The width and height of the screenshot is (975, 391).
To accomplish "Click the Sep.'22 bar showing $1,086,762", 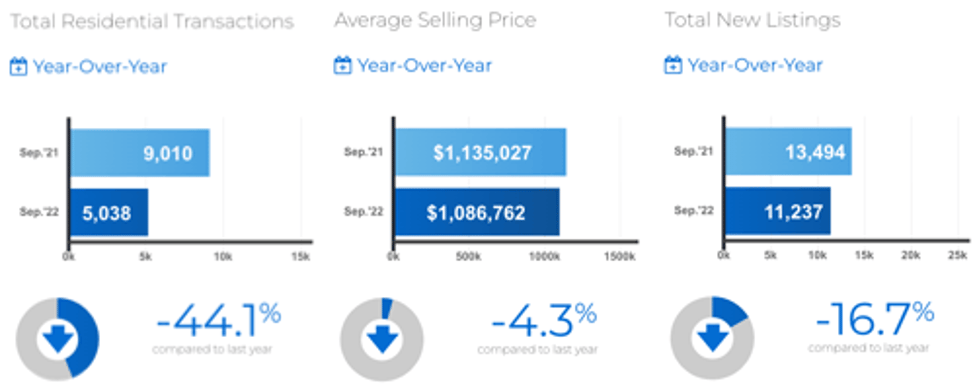I will click(477, 212).
